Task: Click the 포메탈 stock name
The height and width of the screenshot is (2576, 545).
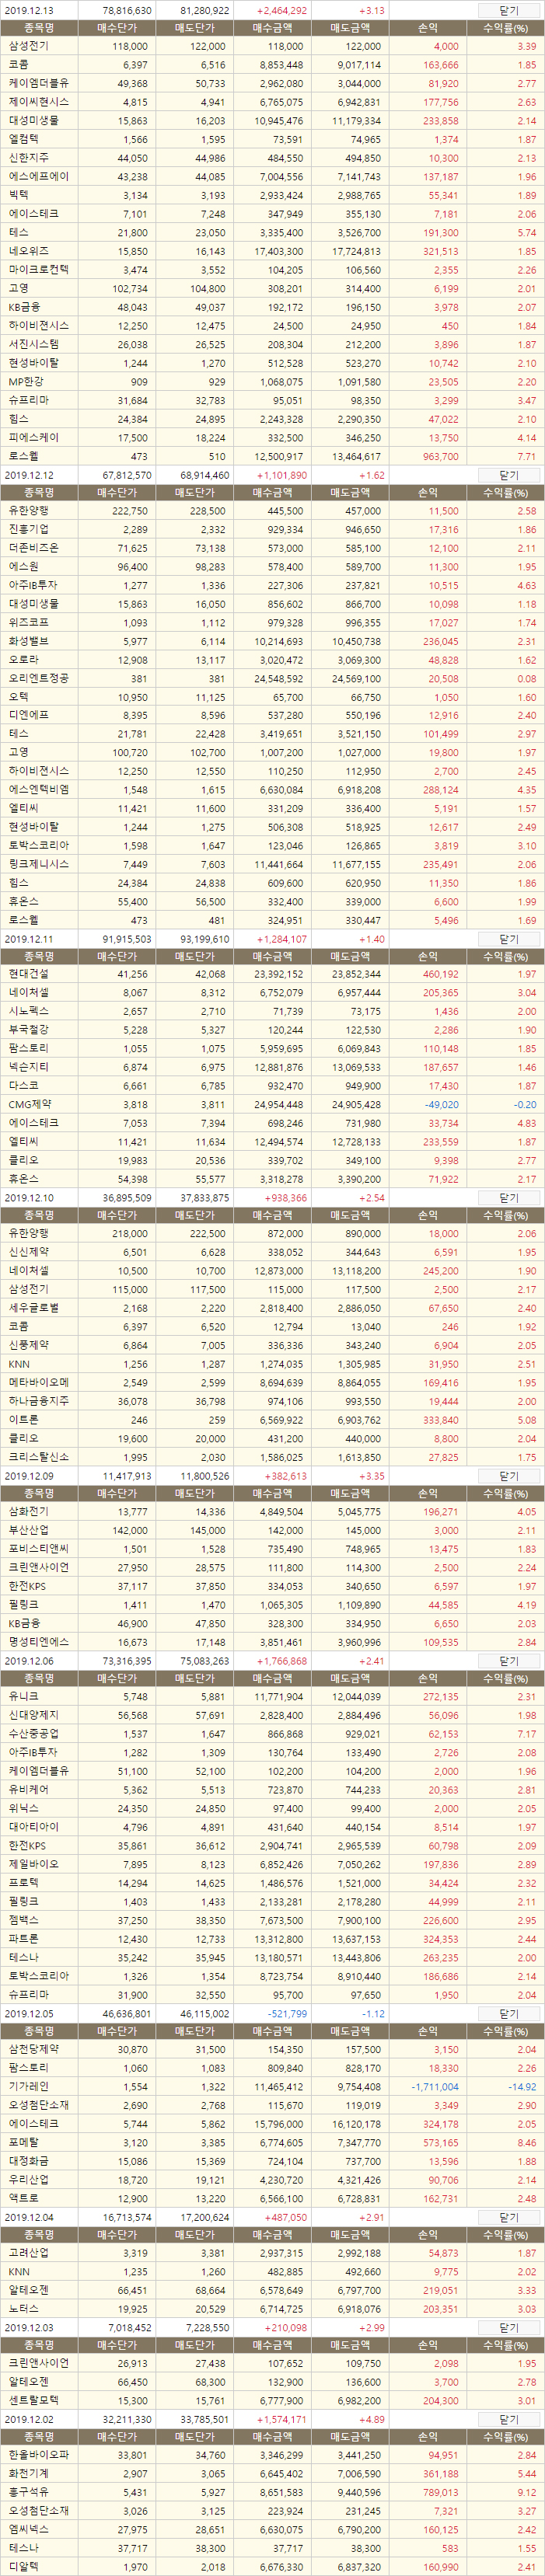Action: pos(24,2143)
